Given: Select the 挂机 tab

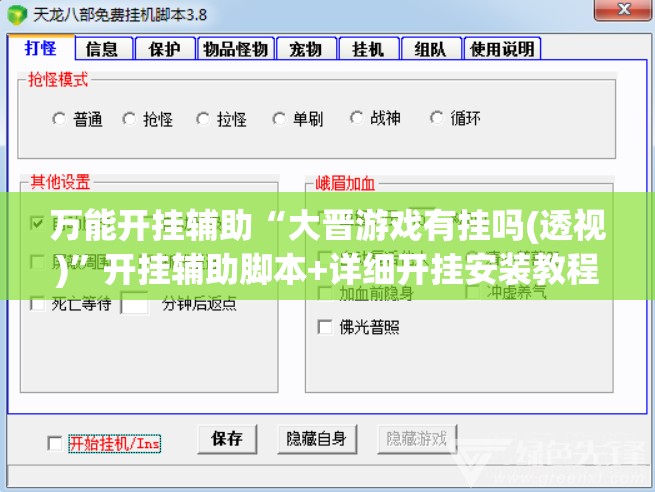Looking at the screenshot, I should point(369,49).
